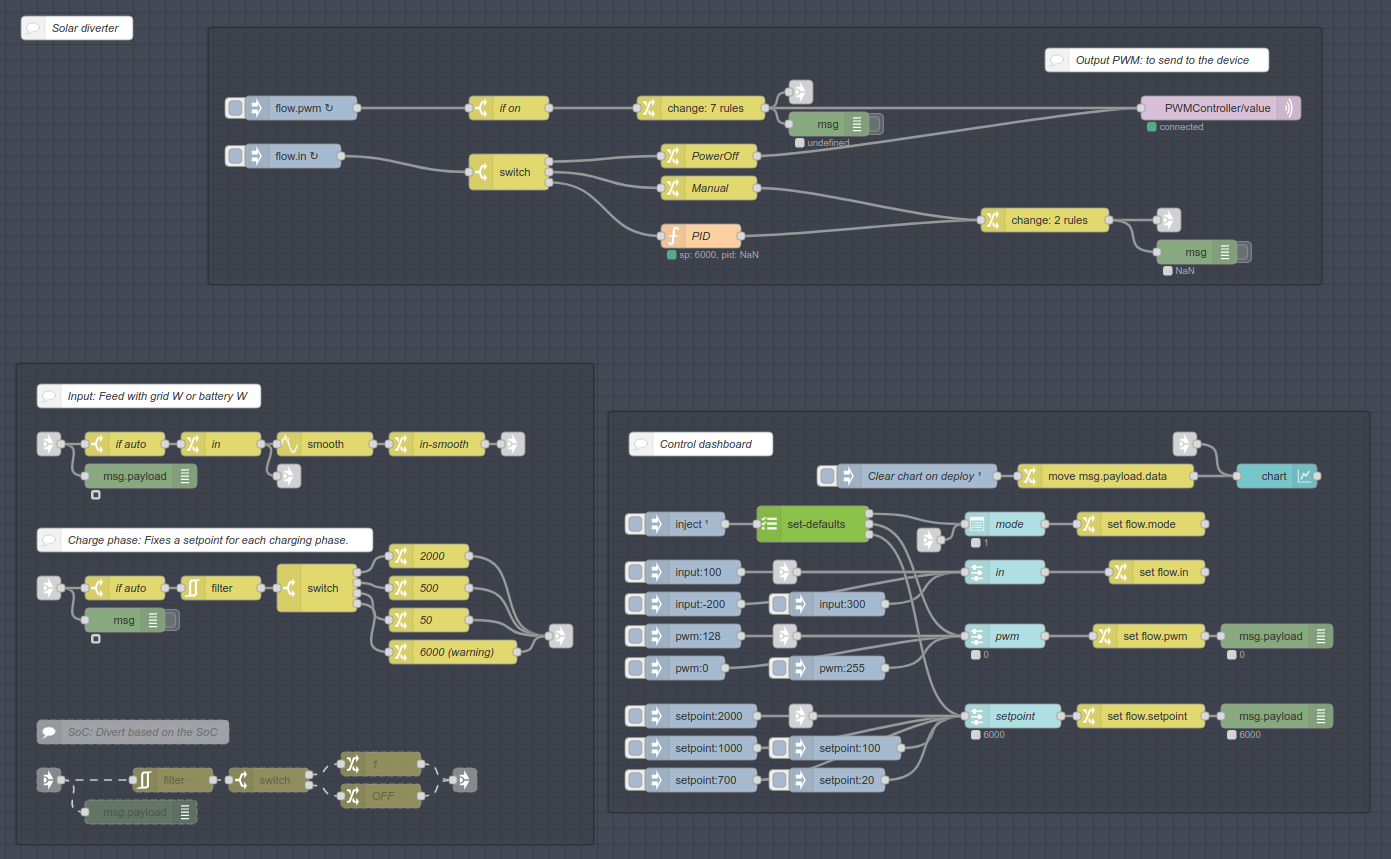Viewport: 1391px width, 859px height.
Task: Select the link out node after in-smooth
Action: pyautogui.click(x=513, y=444)
